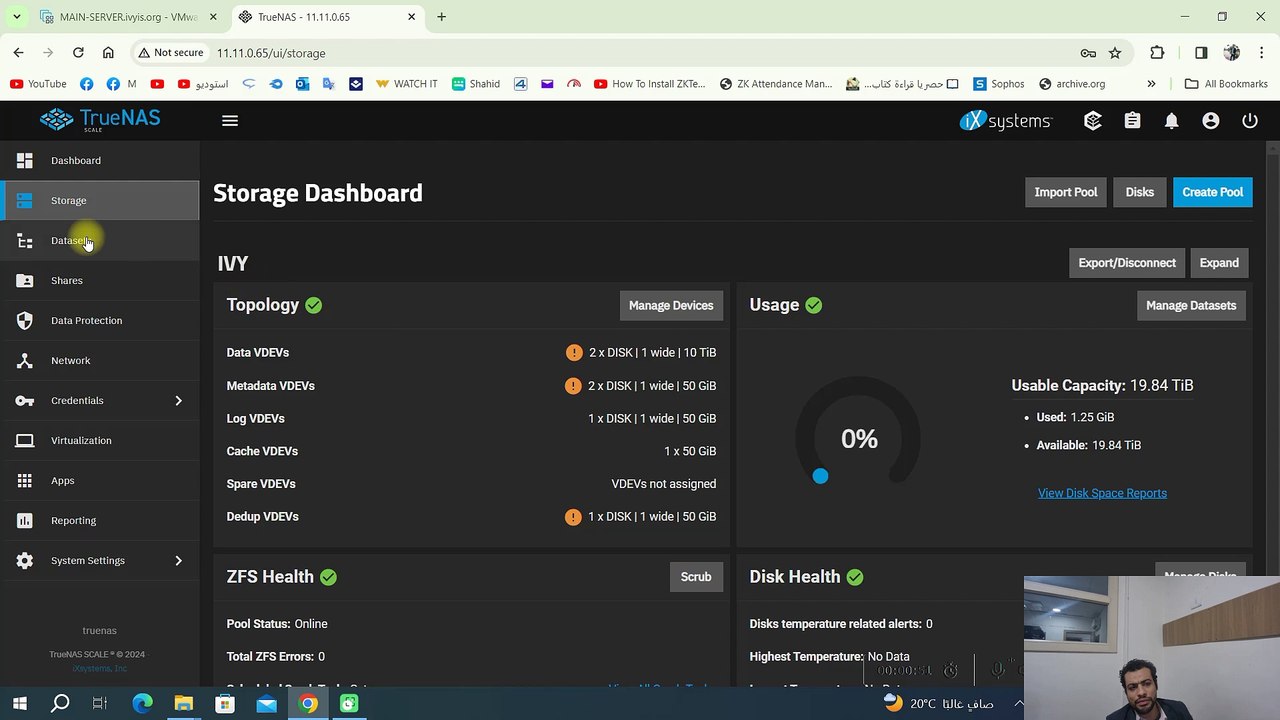Viewport: 1280px width, 720px height.
Task: Click the Disk Health green check icon
Action: [x=855, y=577]
